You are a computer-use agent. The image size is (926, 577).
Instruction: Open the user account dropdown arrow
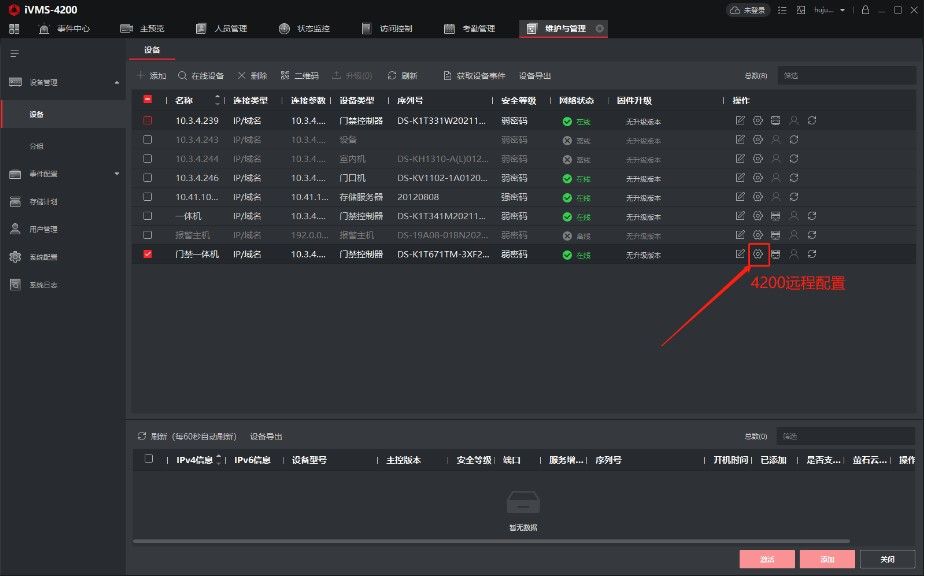click(x=842, y=10)
